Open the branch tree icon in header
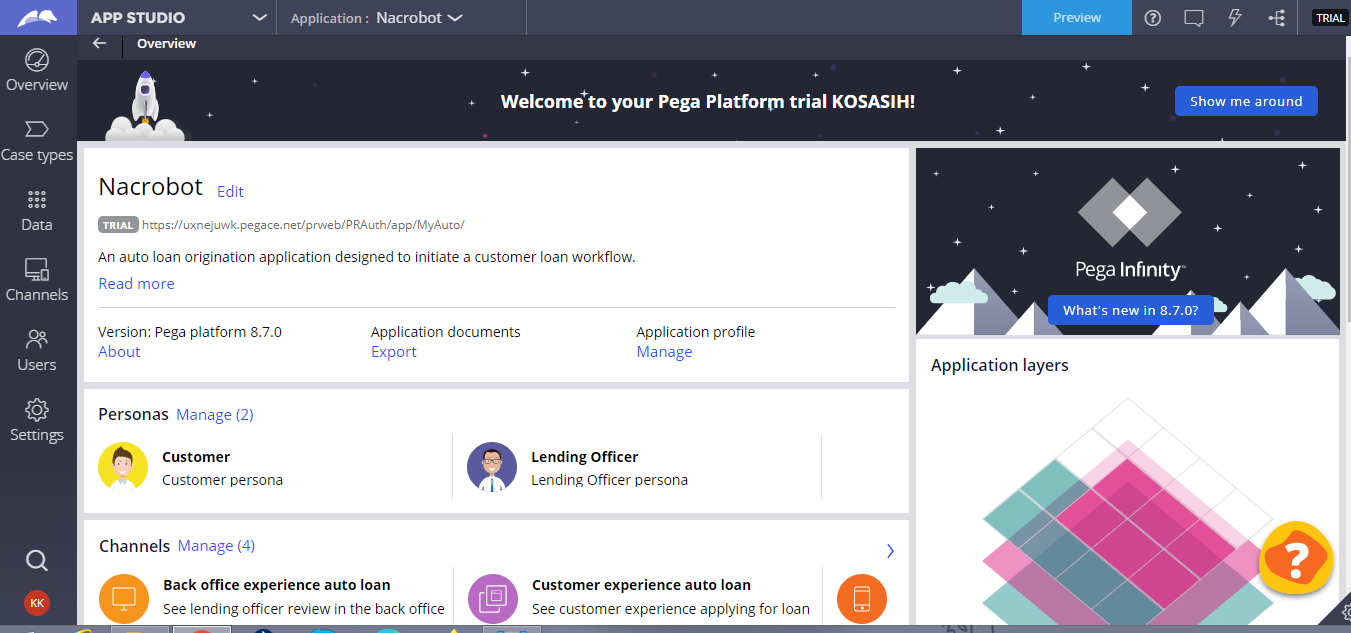This screenshot has width=1351, height=633. click(x=1276, y=18)
